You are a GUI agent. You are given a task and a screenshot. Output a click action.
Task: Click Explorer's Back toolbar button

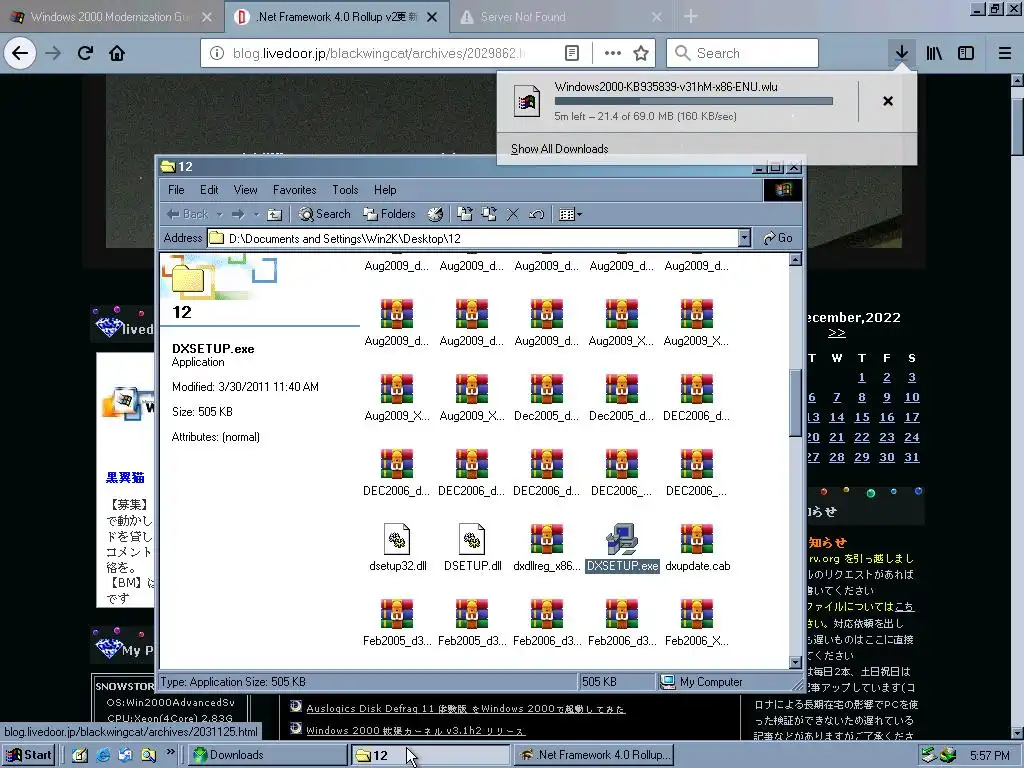coord(188,214)
